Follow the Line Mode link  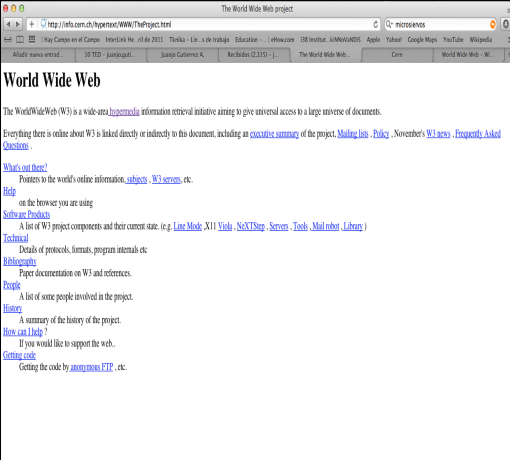(188, 226)
